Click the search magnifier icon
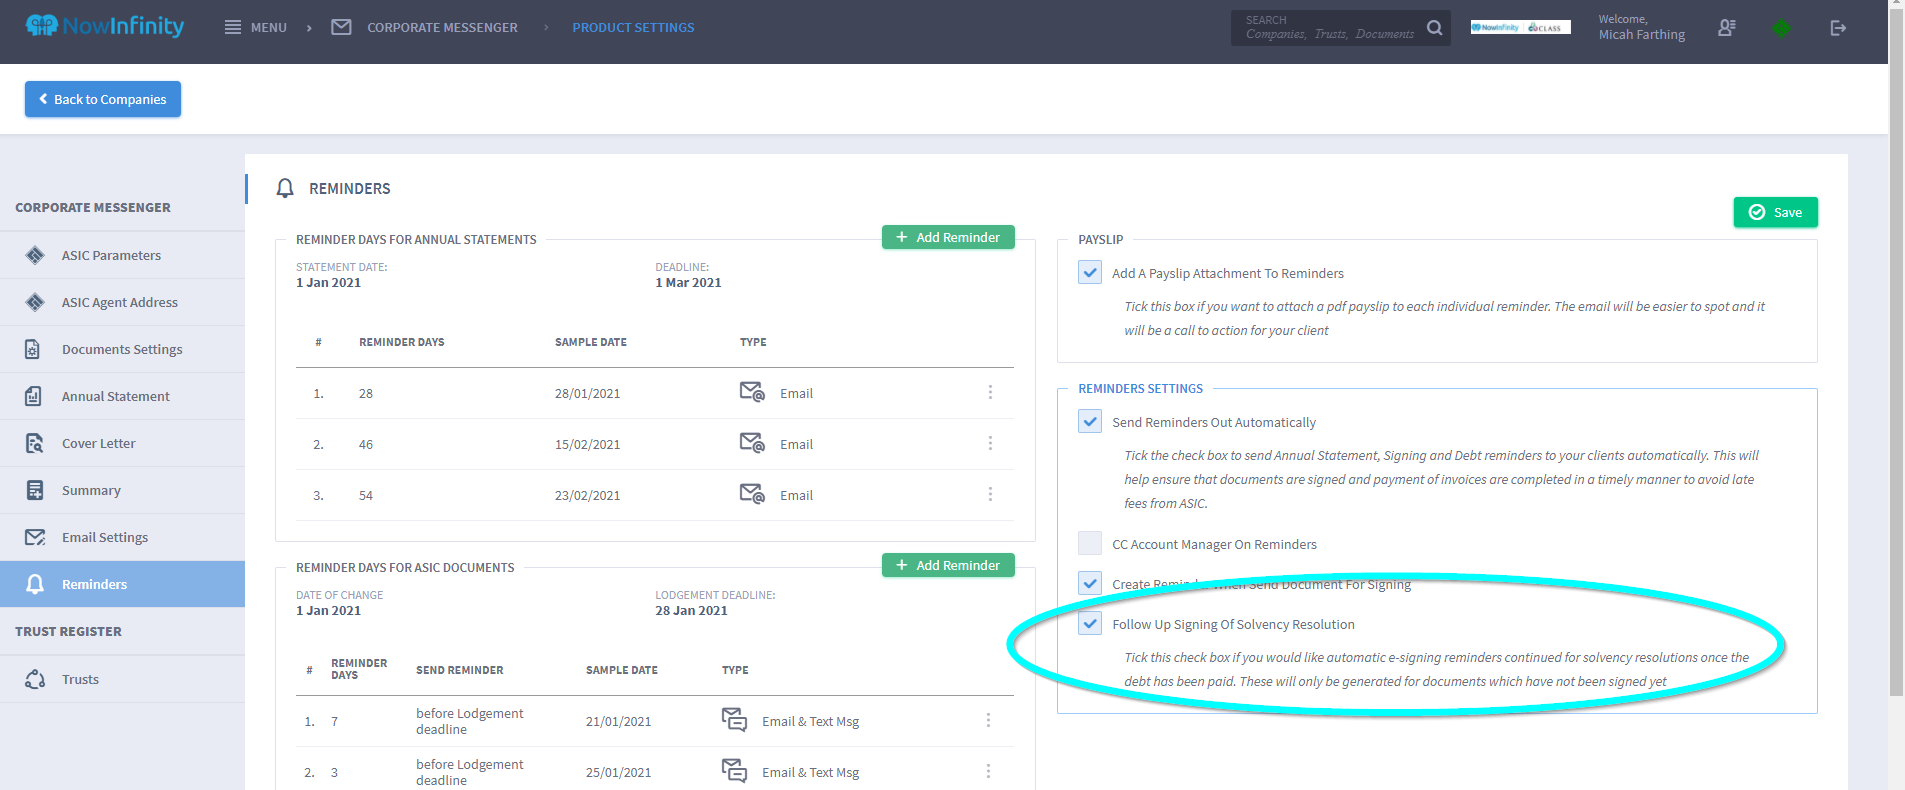The height and width of the screenshot is (790, 1905). coord(1434,28)
